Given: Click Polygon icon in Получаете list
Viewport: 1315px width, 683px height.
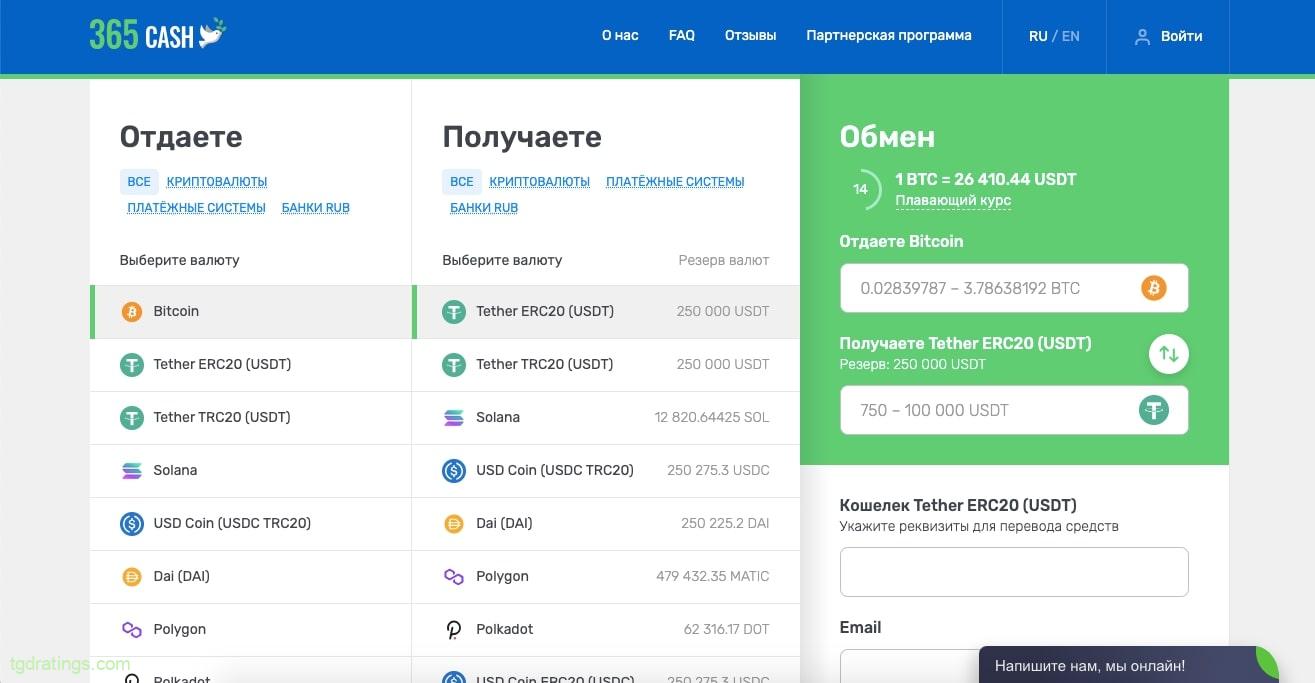Looking at the screenshot, I should tap(454, 577).
